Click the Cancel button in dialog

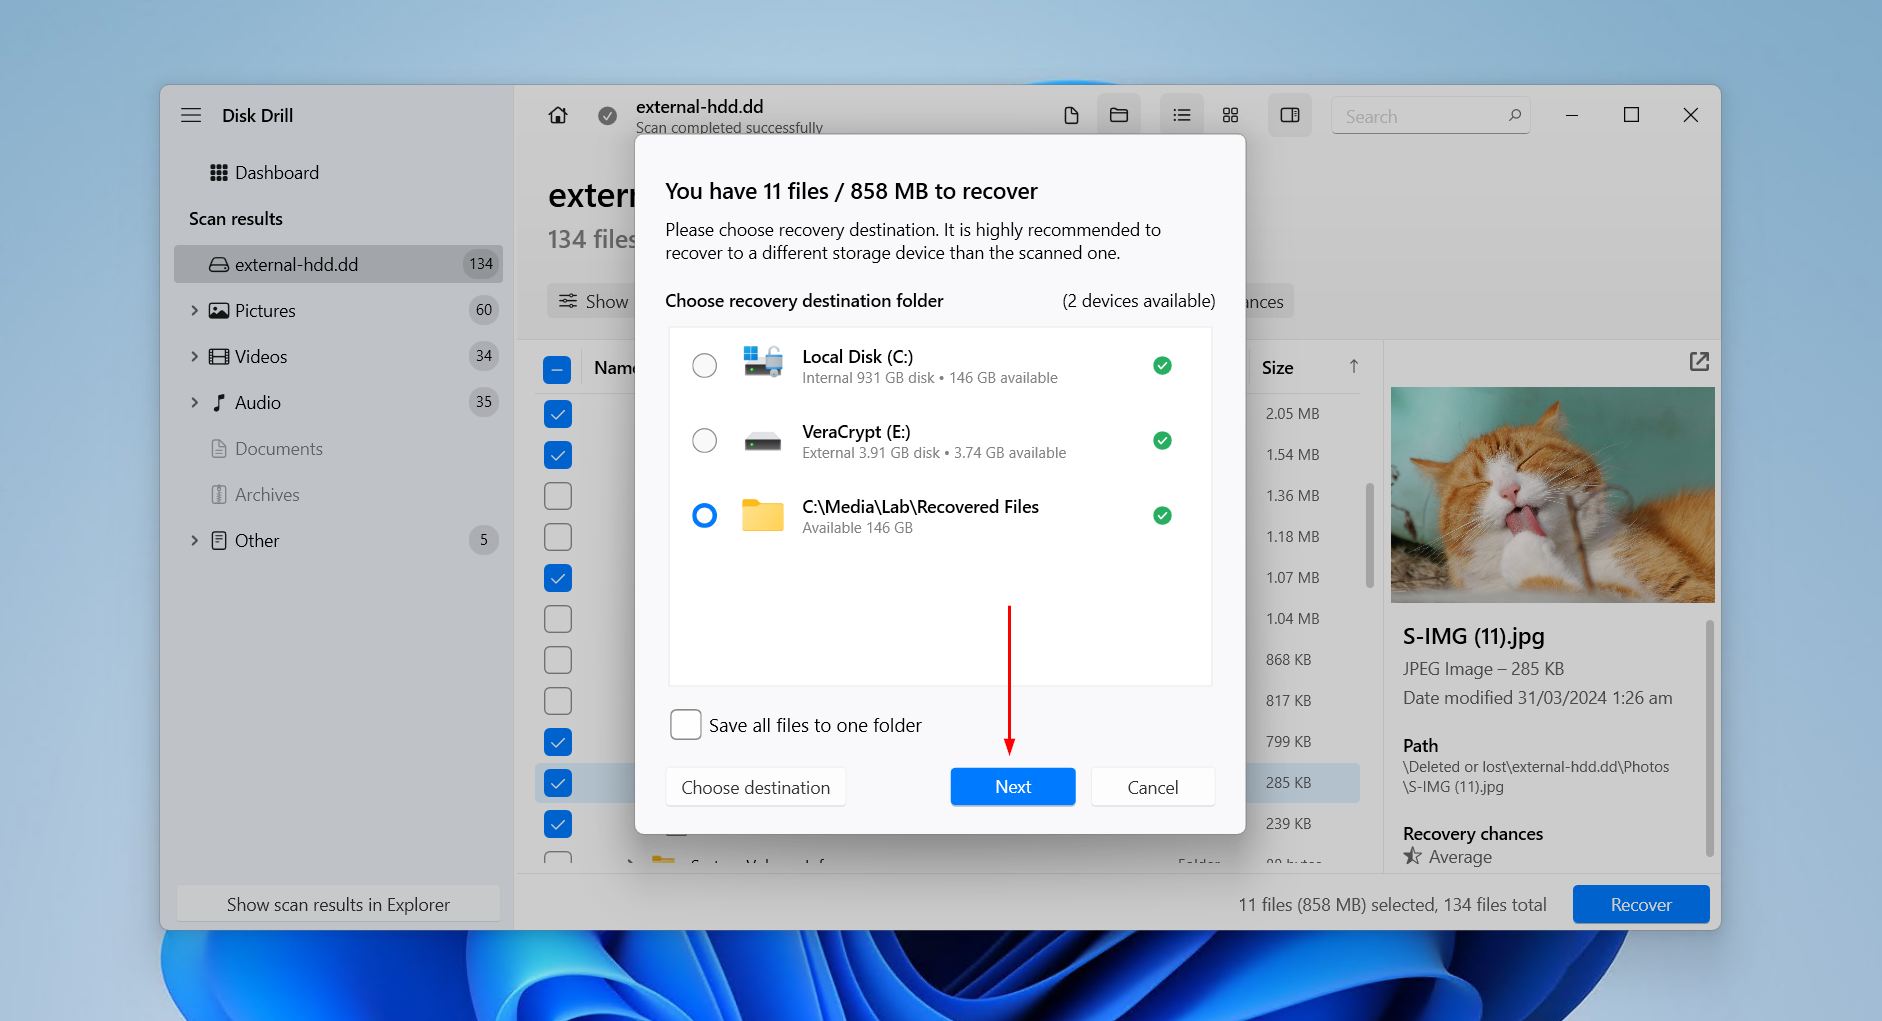(x=1153, y=787)
